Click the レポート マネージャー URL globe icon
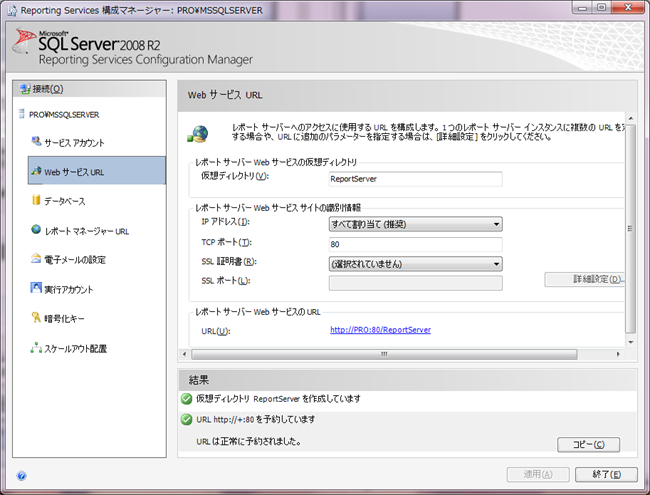Viewport: 650px width, 495px height. (x=36, y=229)
